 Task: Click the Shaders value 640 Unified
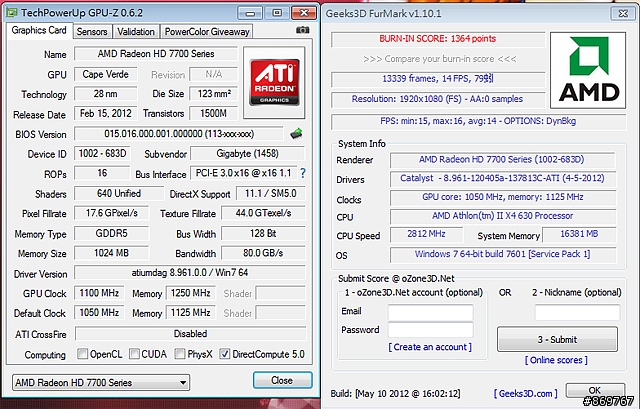click(119, 193)
